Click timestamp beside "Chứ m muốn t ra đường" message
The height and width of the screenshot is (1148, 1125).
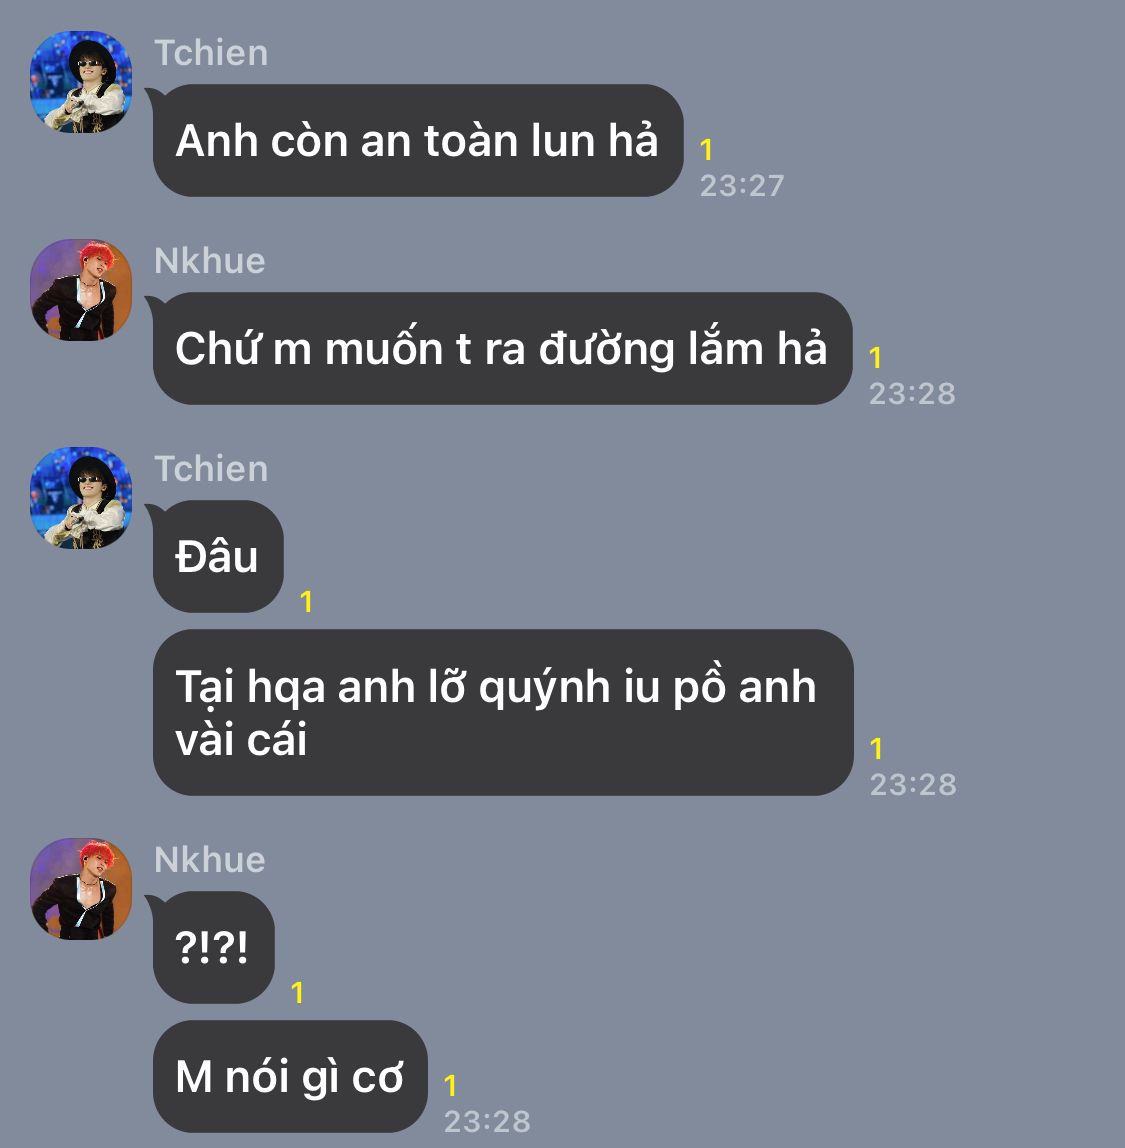(x=912, y=394)
